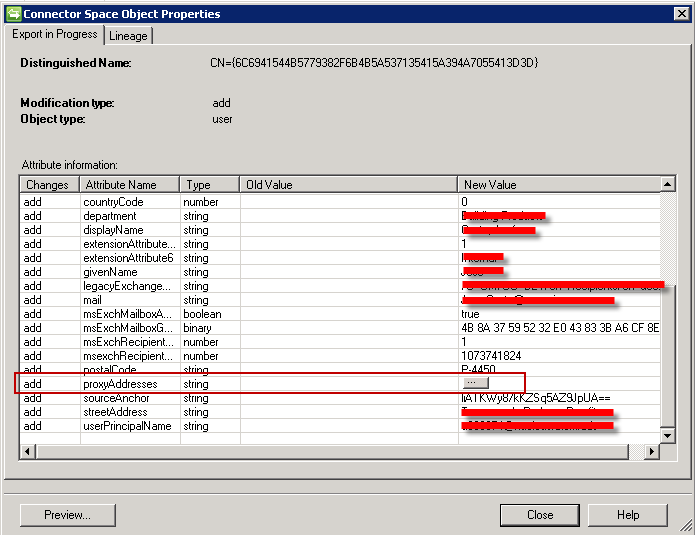Click the horizontal scrollbar right arrow
This screenshot has height=535, width=695.
652,452
